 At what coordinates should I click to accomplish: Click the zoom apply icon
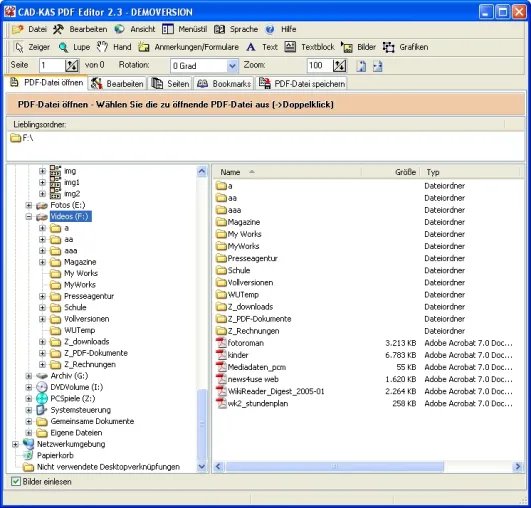pyautogui.click(x=340, y=65)
